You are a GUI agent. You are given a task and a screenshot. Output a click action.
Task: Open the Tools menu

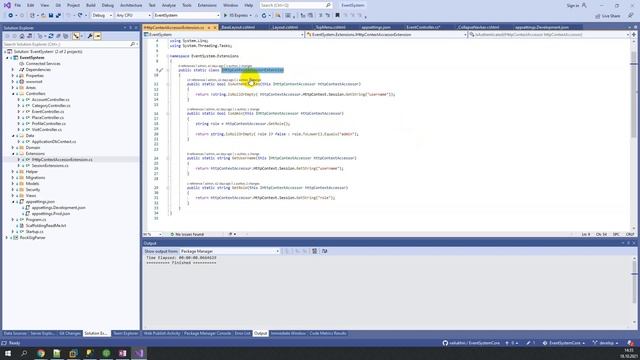pos(187,5)
